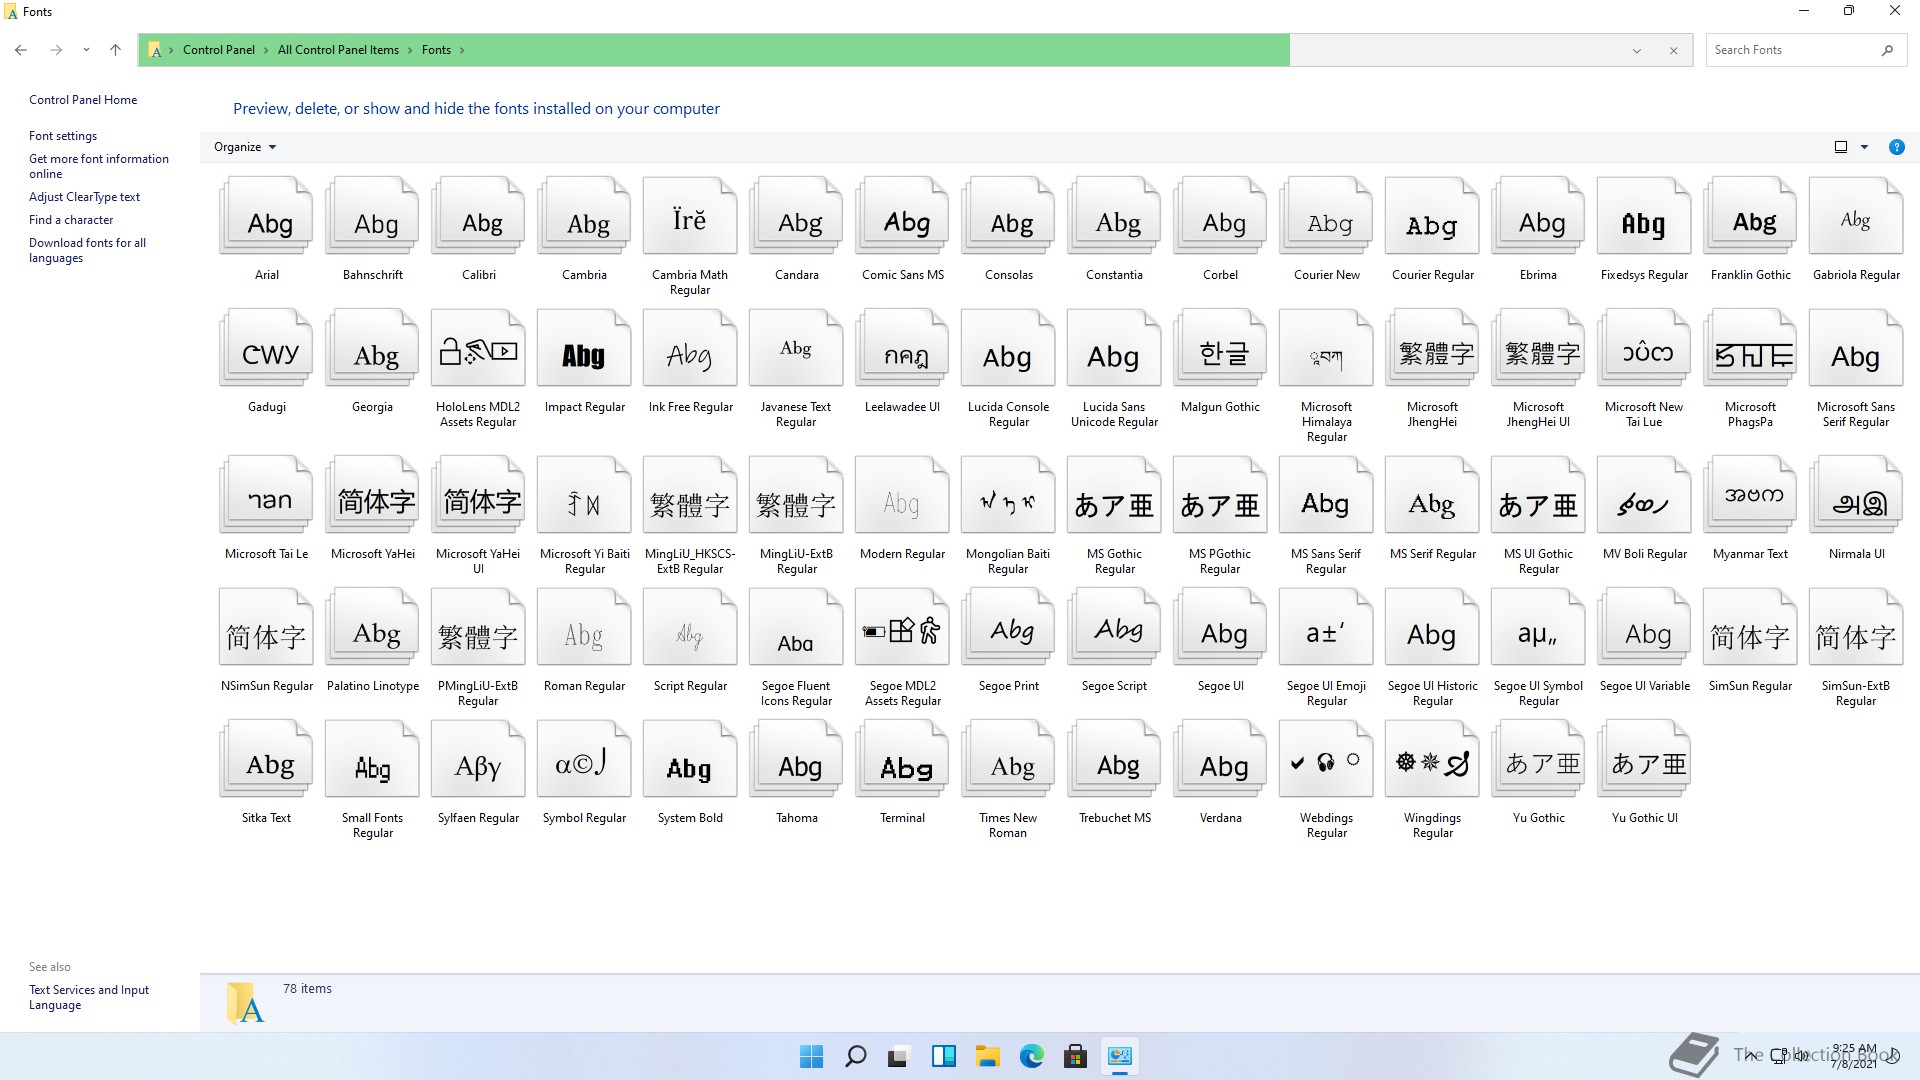Select the Ink Free Regular font
This screenshot has height=1080, width=1920.
[690, 349]
